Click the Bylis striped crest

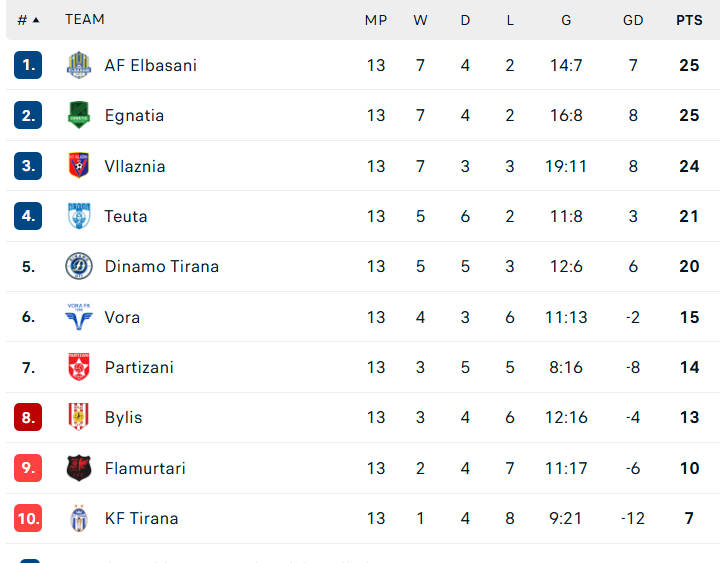pyautogui.click(x=78, y=417)
